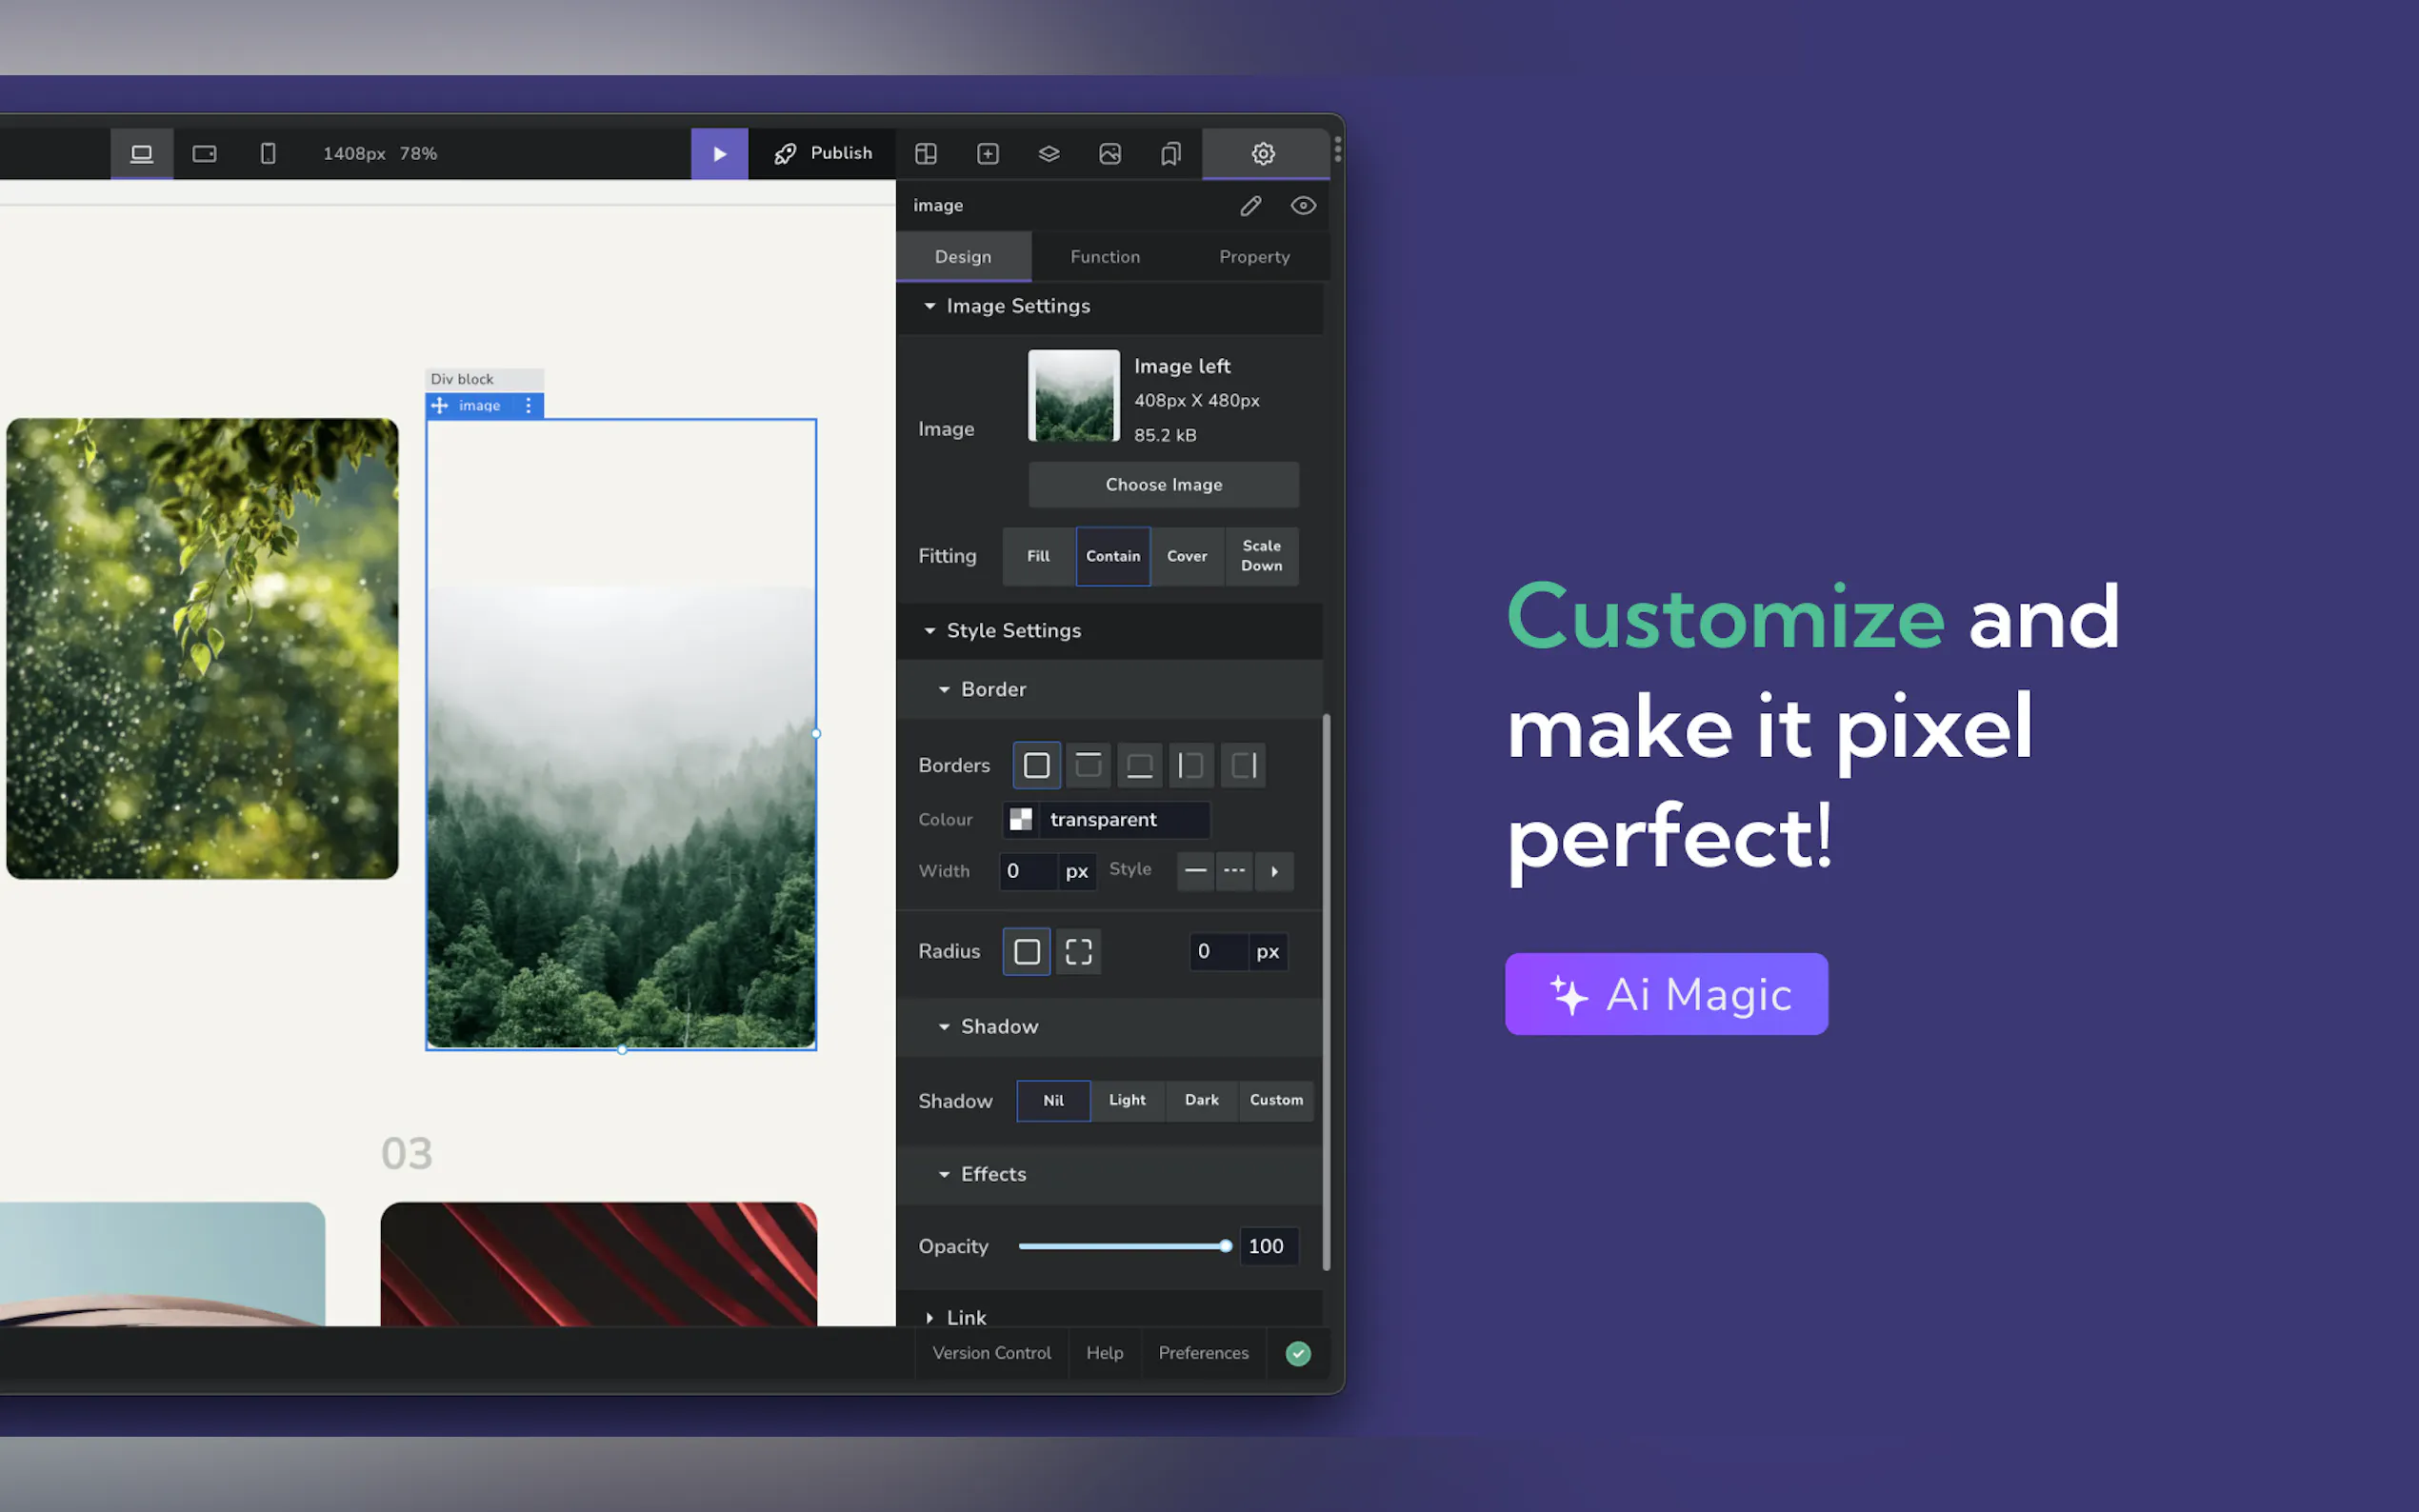Click the transparent border colour swatch
The height and width of the screenshot is (1512, 2419).
click(1020, 820)
